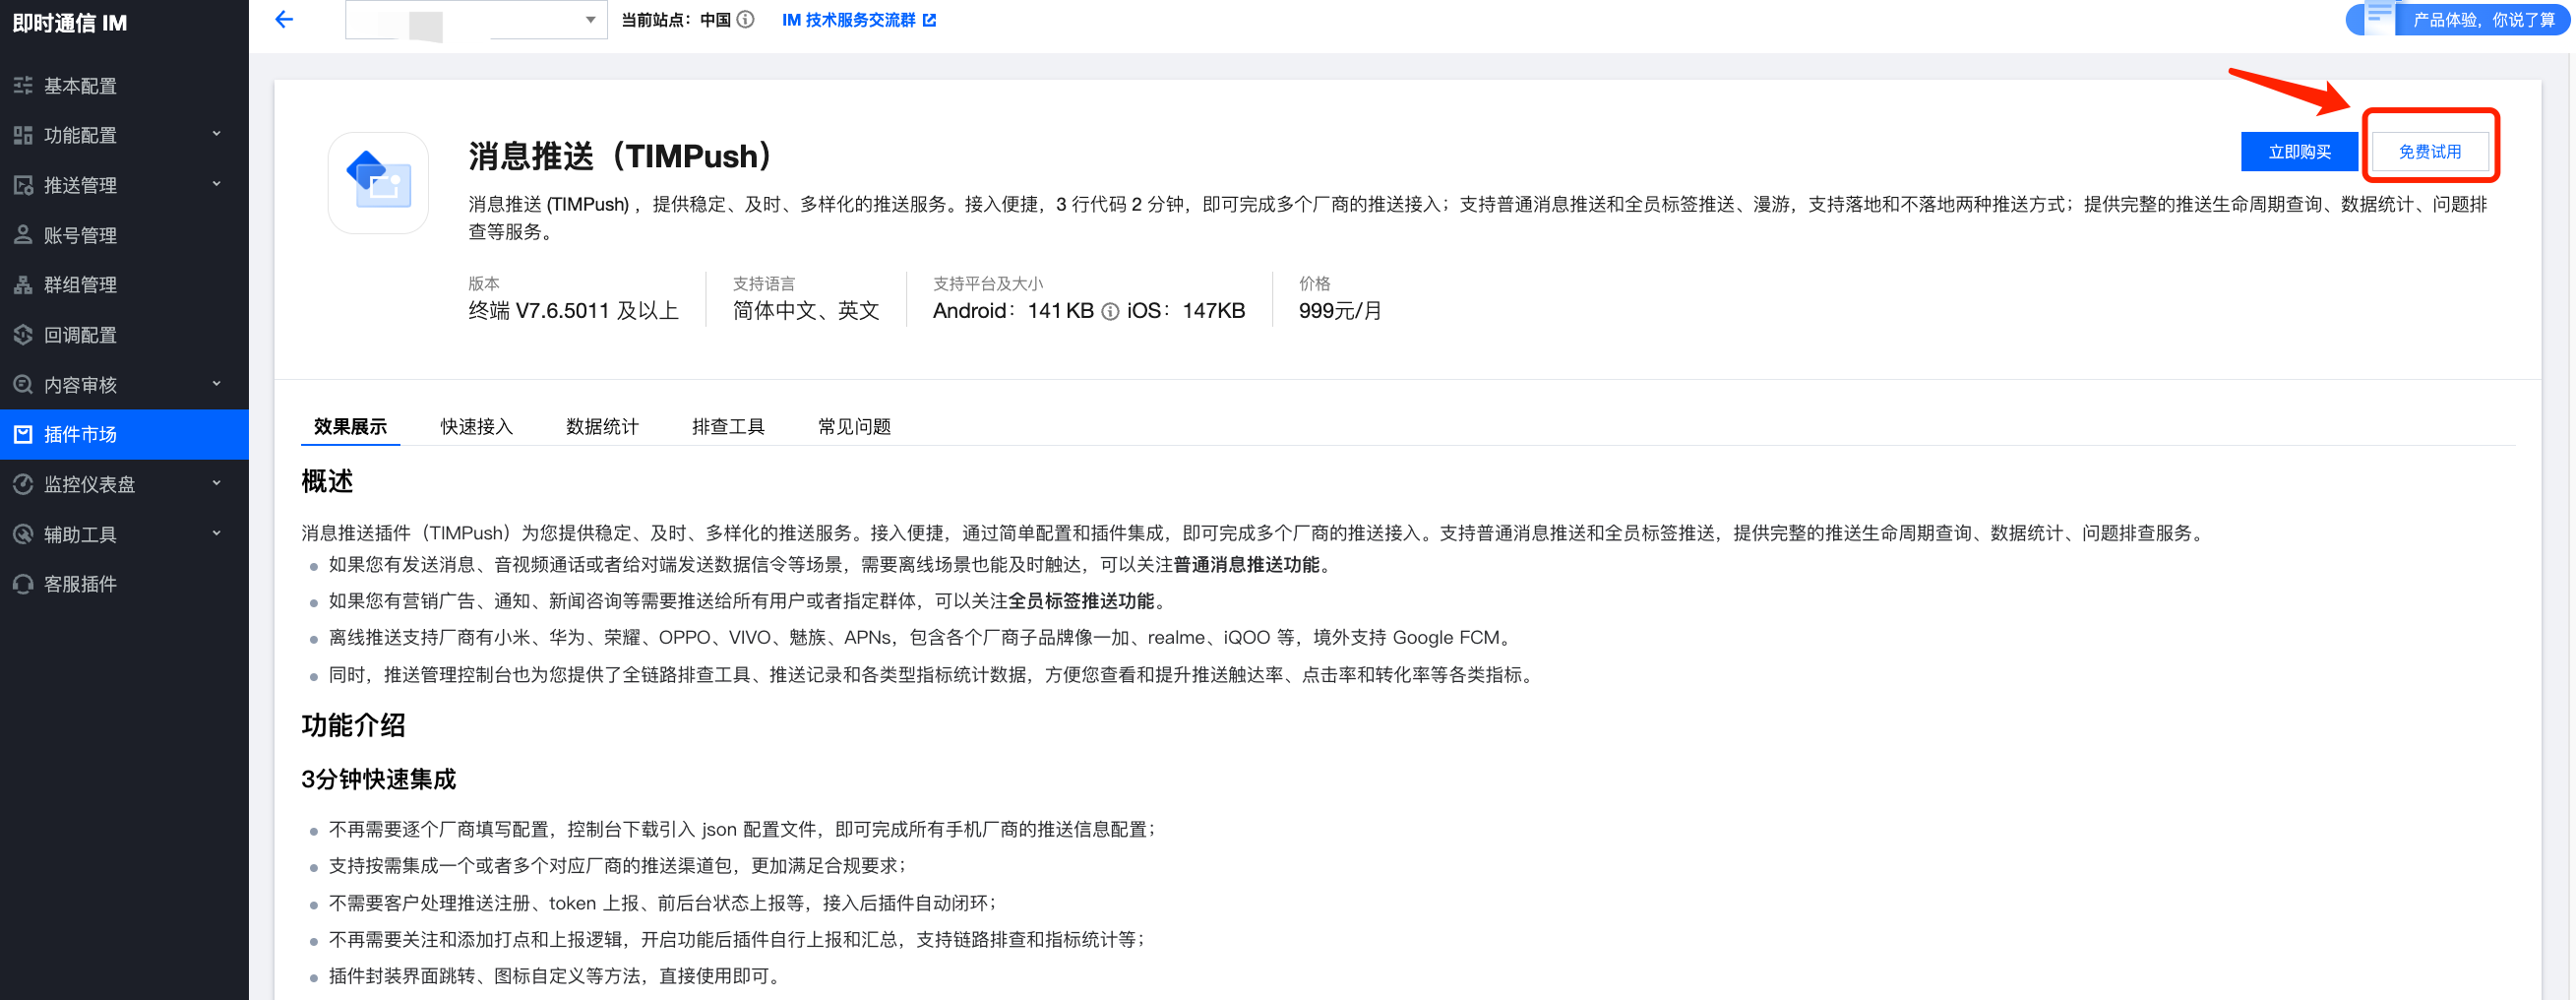This screenshot has width=2576, height=1000.
Task: Expand the 监控仪表盘 menu chevron
Action: click(217, 483)
